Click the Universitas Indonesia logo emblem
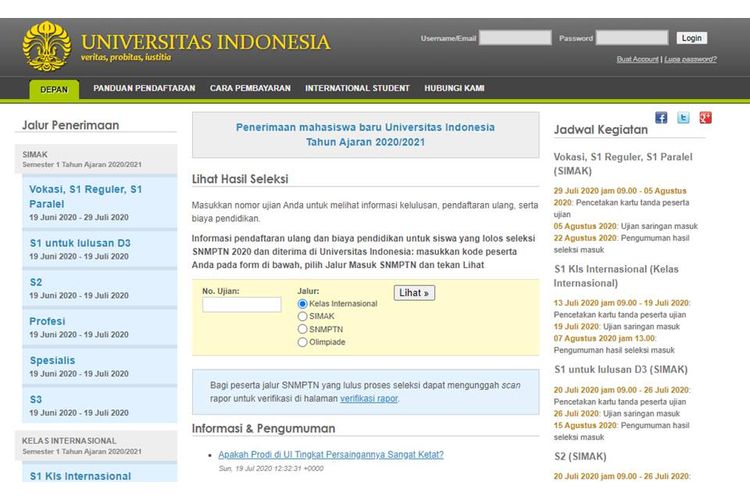 coord(47,47)
